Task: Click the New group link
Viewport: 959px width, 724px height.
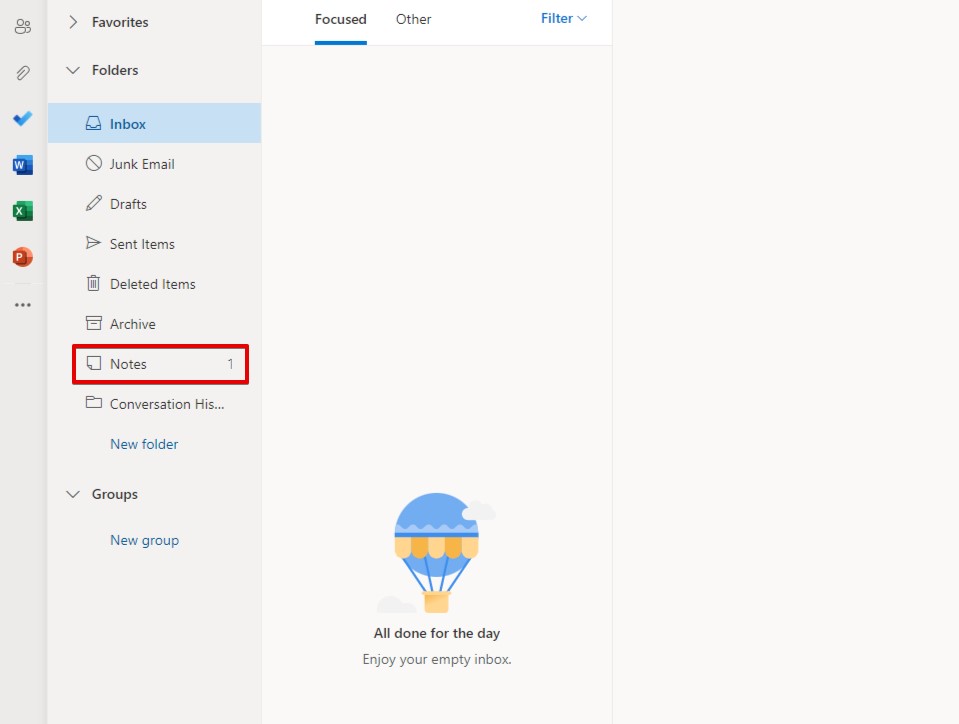Action: (x=144, y=540)
